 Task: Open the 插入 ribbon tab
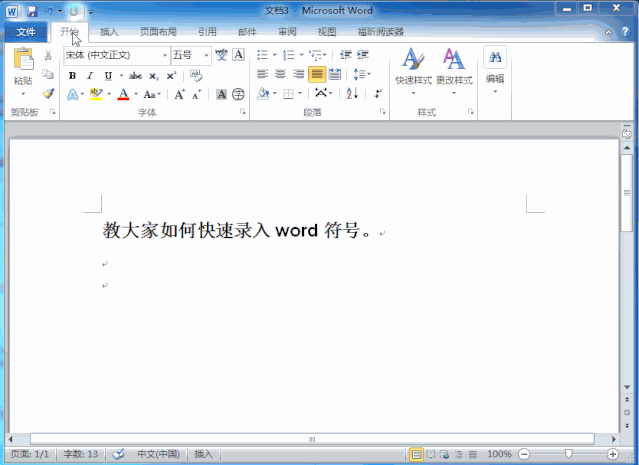[109, 32]
